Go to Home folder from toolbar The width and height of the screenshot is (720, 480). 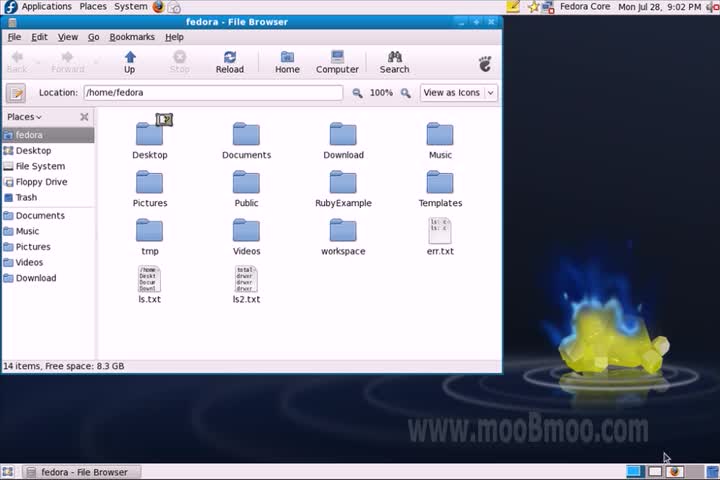point(287,62)
